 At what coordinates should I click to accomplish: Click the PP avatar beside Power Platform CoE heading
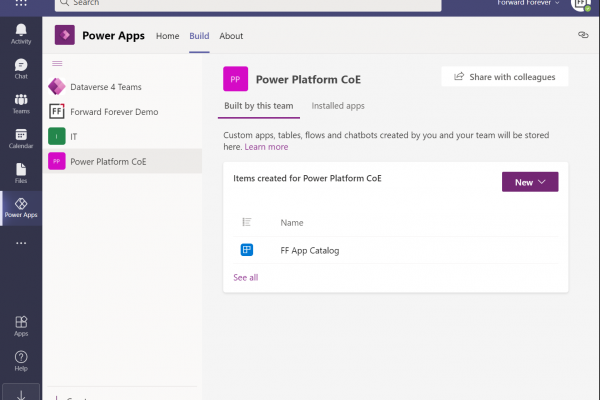(235, 79)
